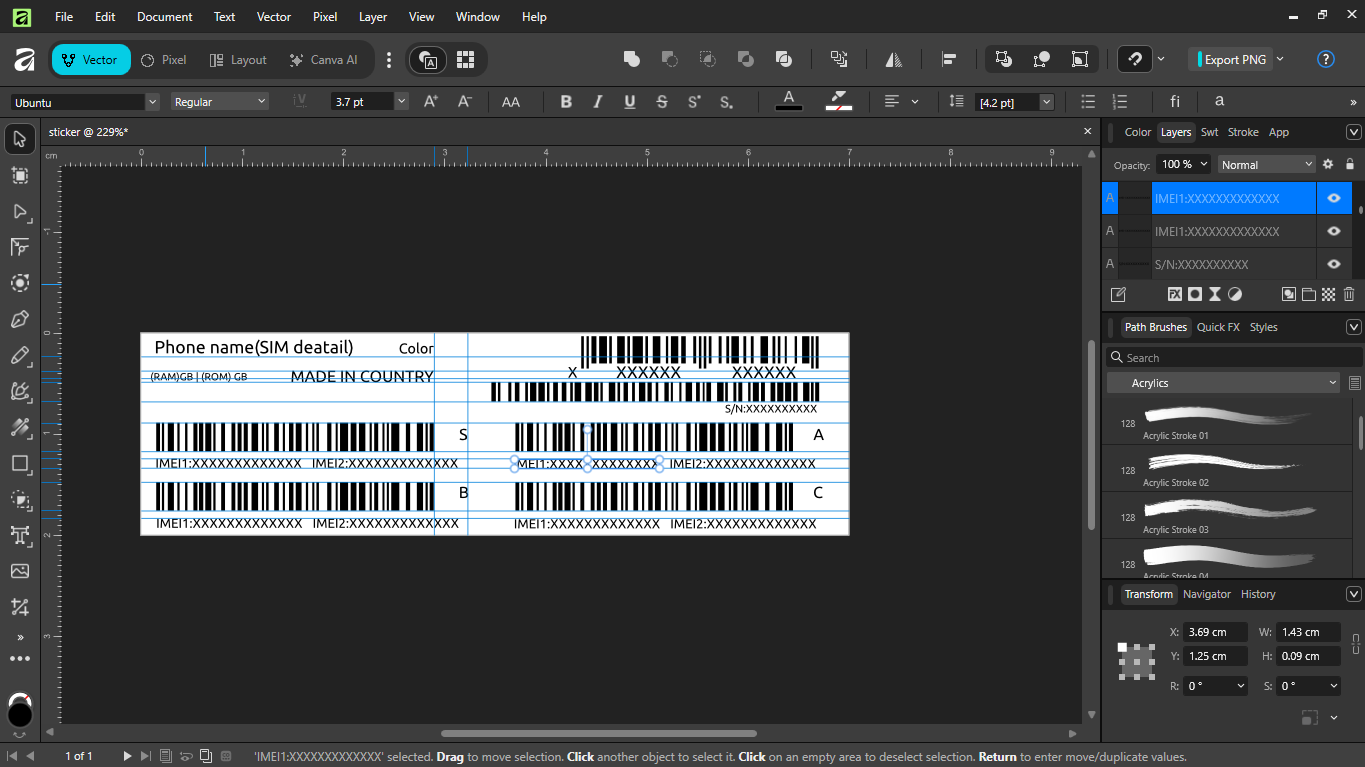
Task: Click the bulleted list icon
Action: (x=1088, y=102)
